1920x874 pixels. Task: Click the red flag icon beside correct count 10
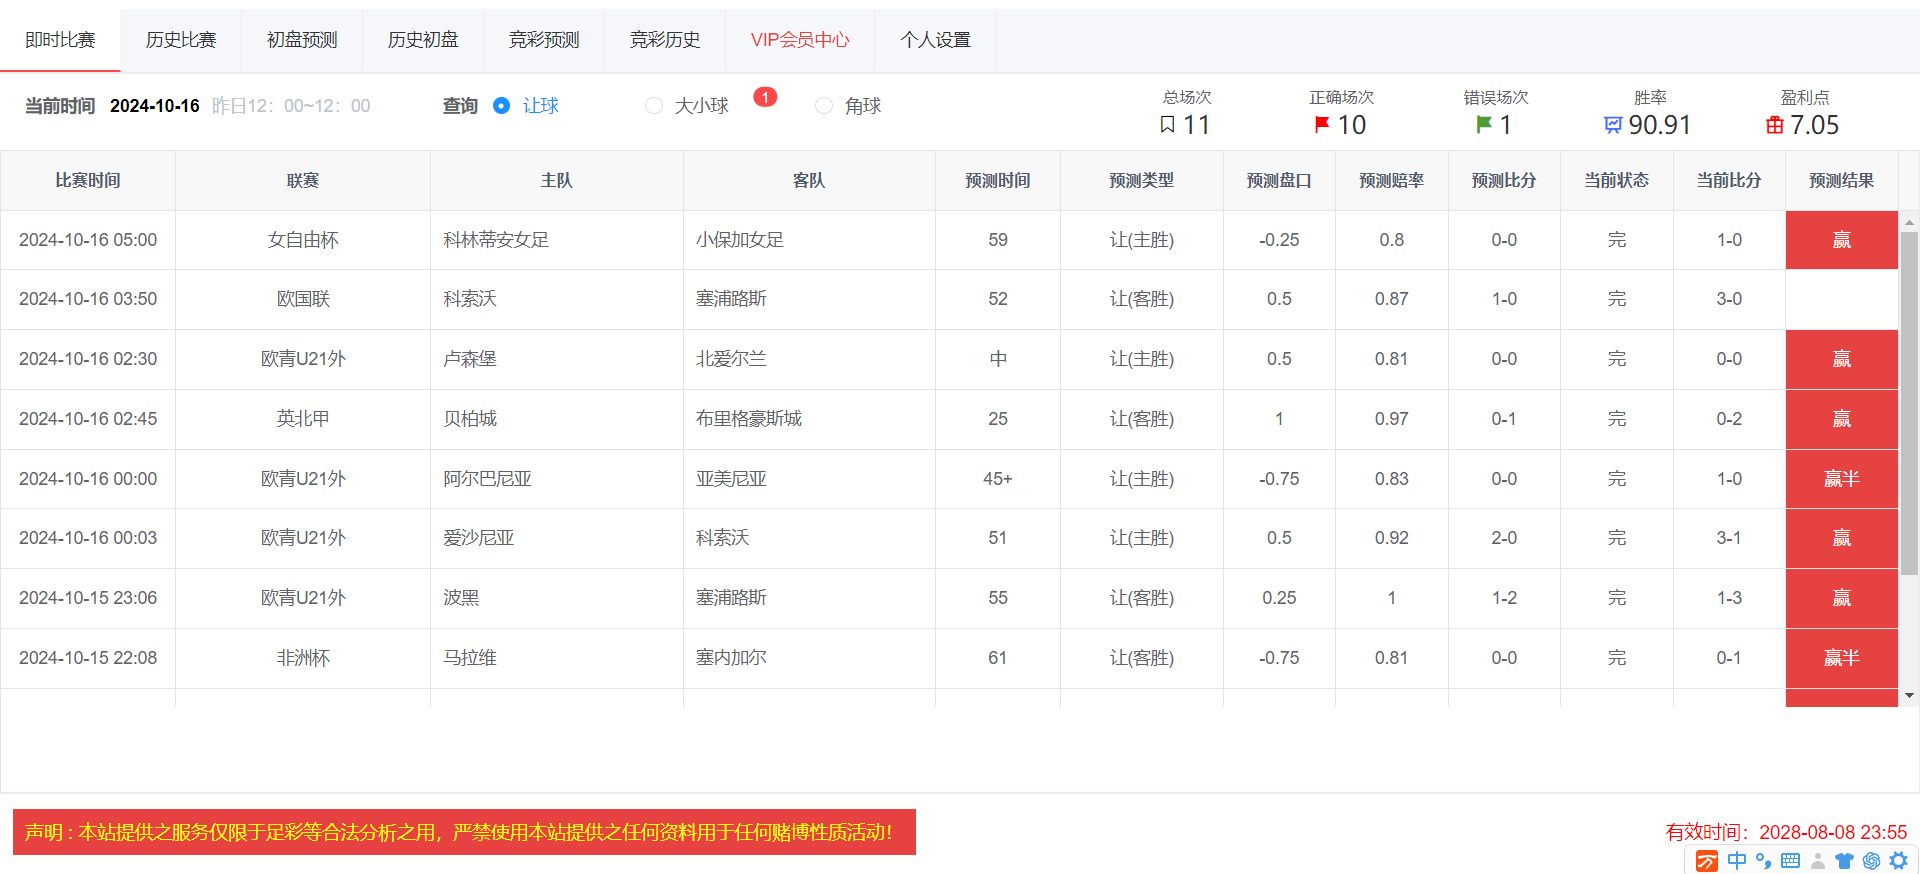1322,125
